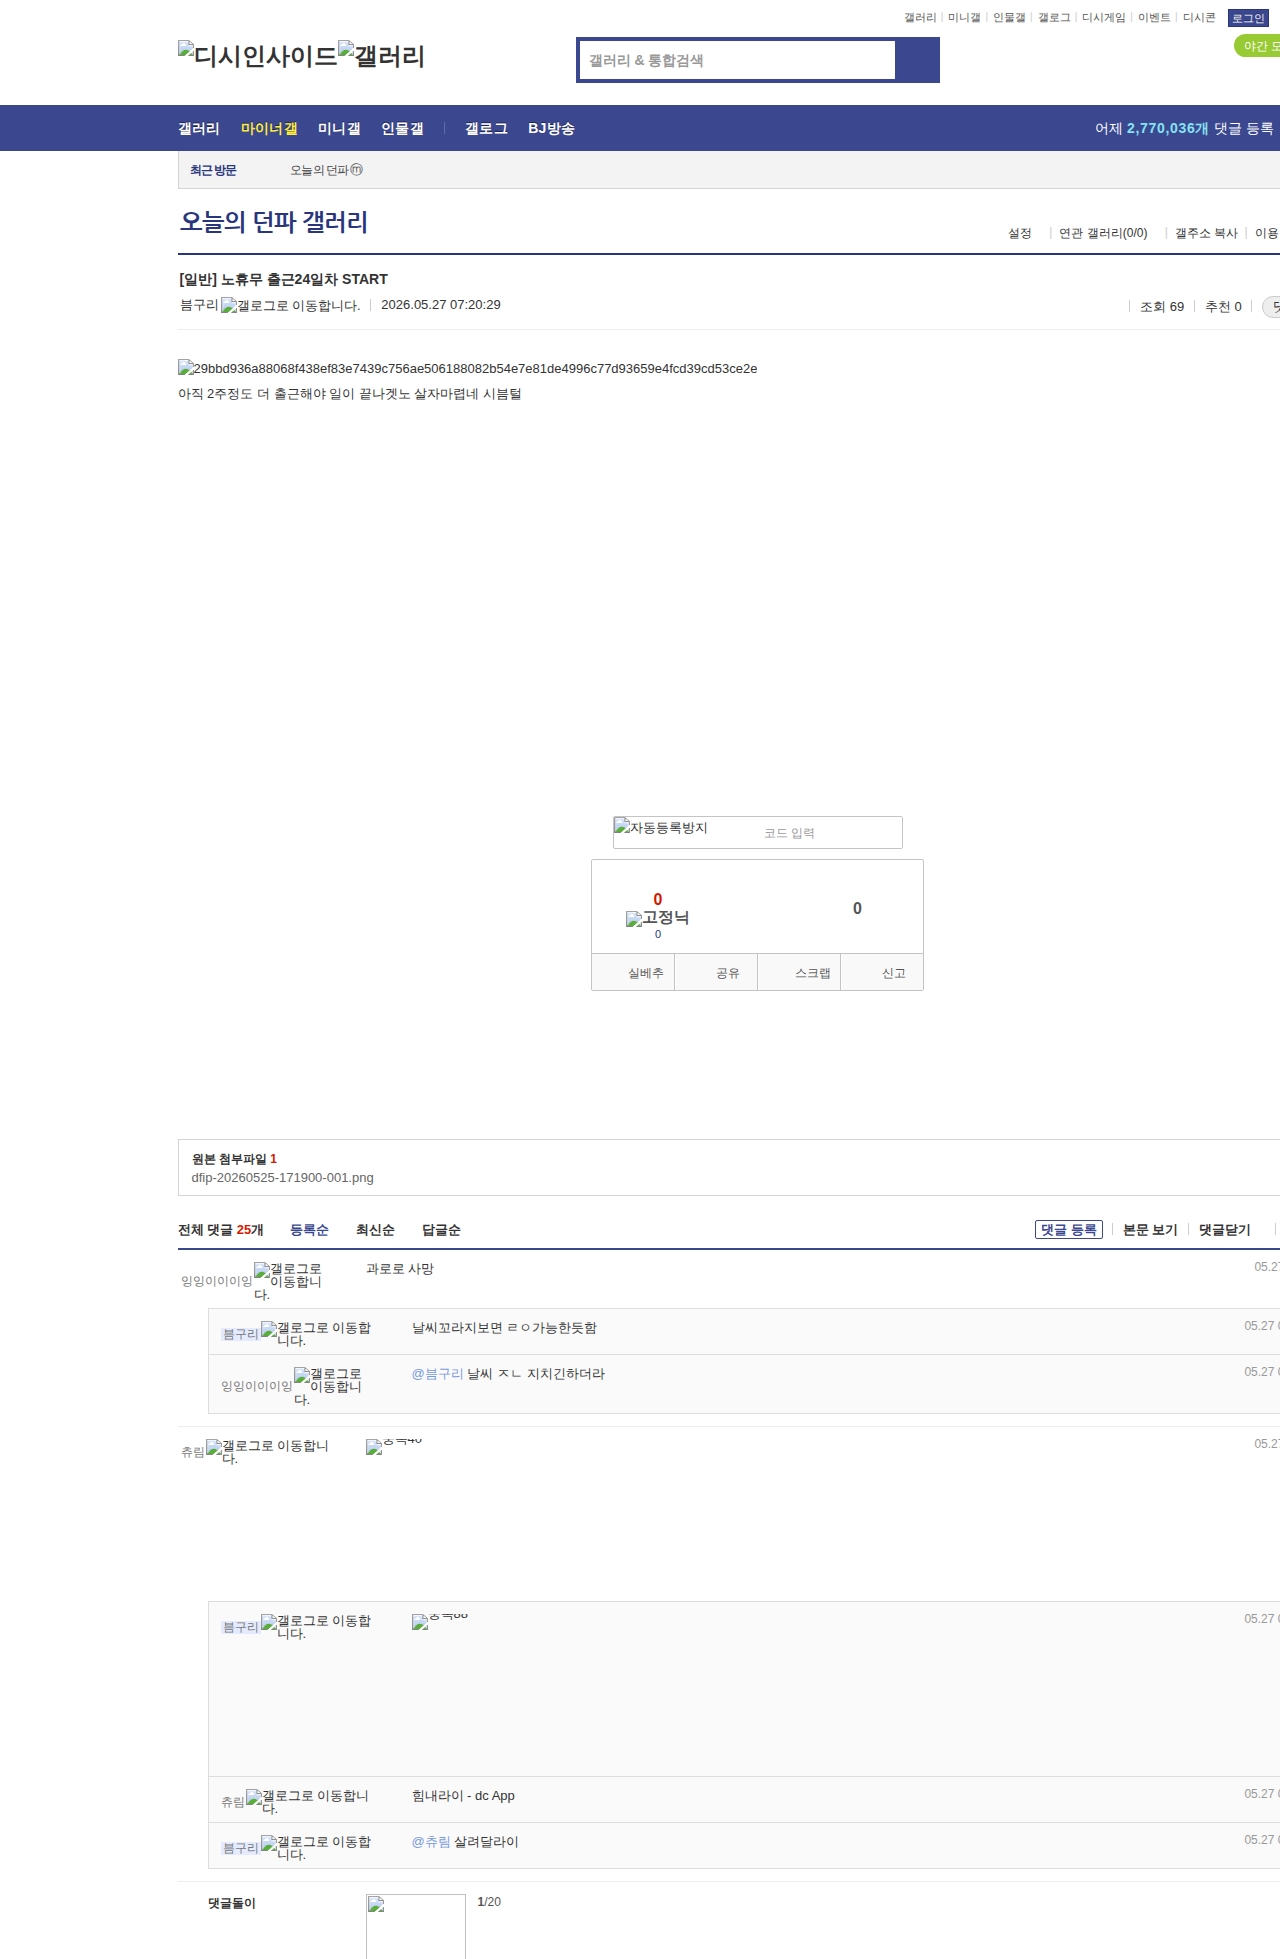This screenshot has height=1959, width=1280.
Task: Click the 댓글돌이 label
Action: [x=232, y=1903]
